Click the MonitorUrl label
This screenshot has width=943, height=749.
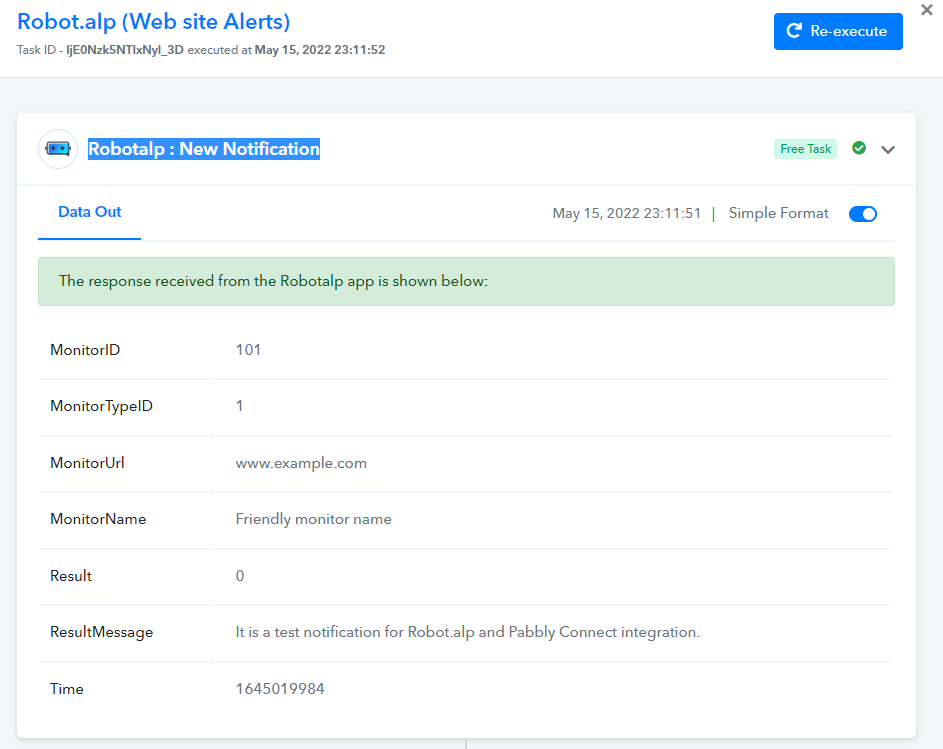click(x=87, y=463)
